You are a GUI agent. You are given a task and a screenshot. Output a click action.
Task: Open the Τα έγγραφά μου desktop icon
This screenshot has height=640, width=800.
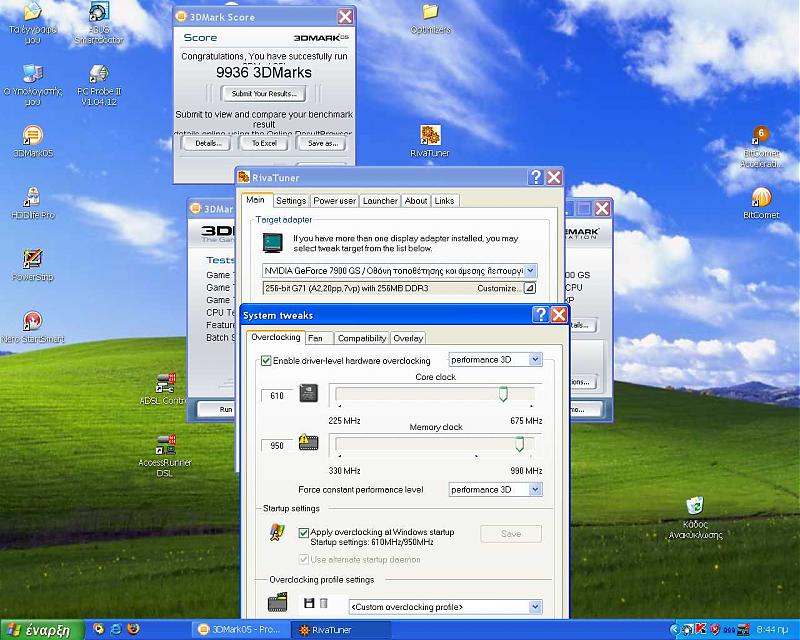(33, 23)
